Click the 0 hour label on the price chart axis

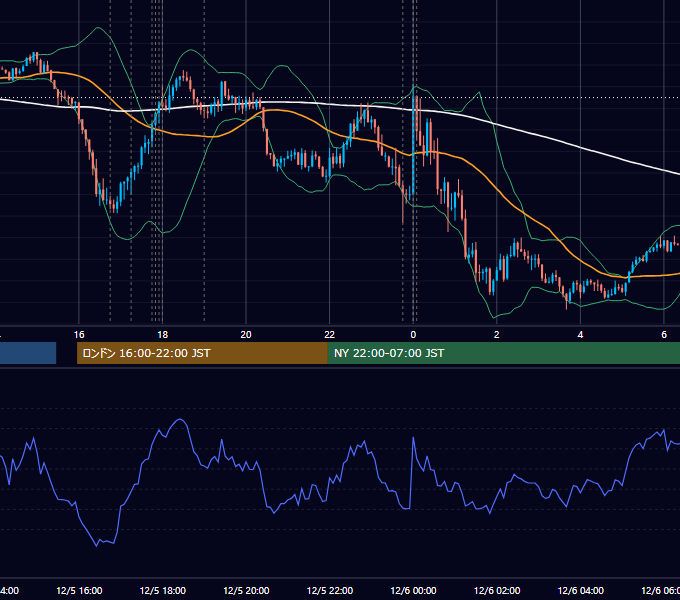413,335
